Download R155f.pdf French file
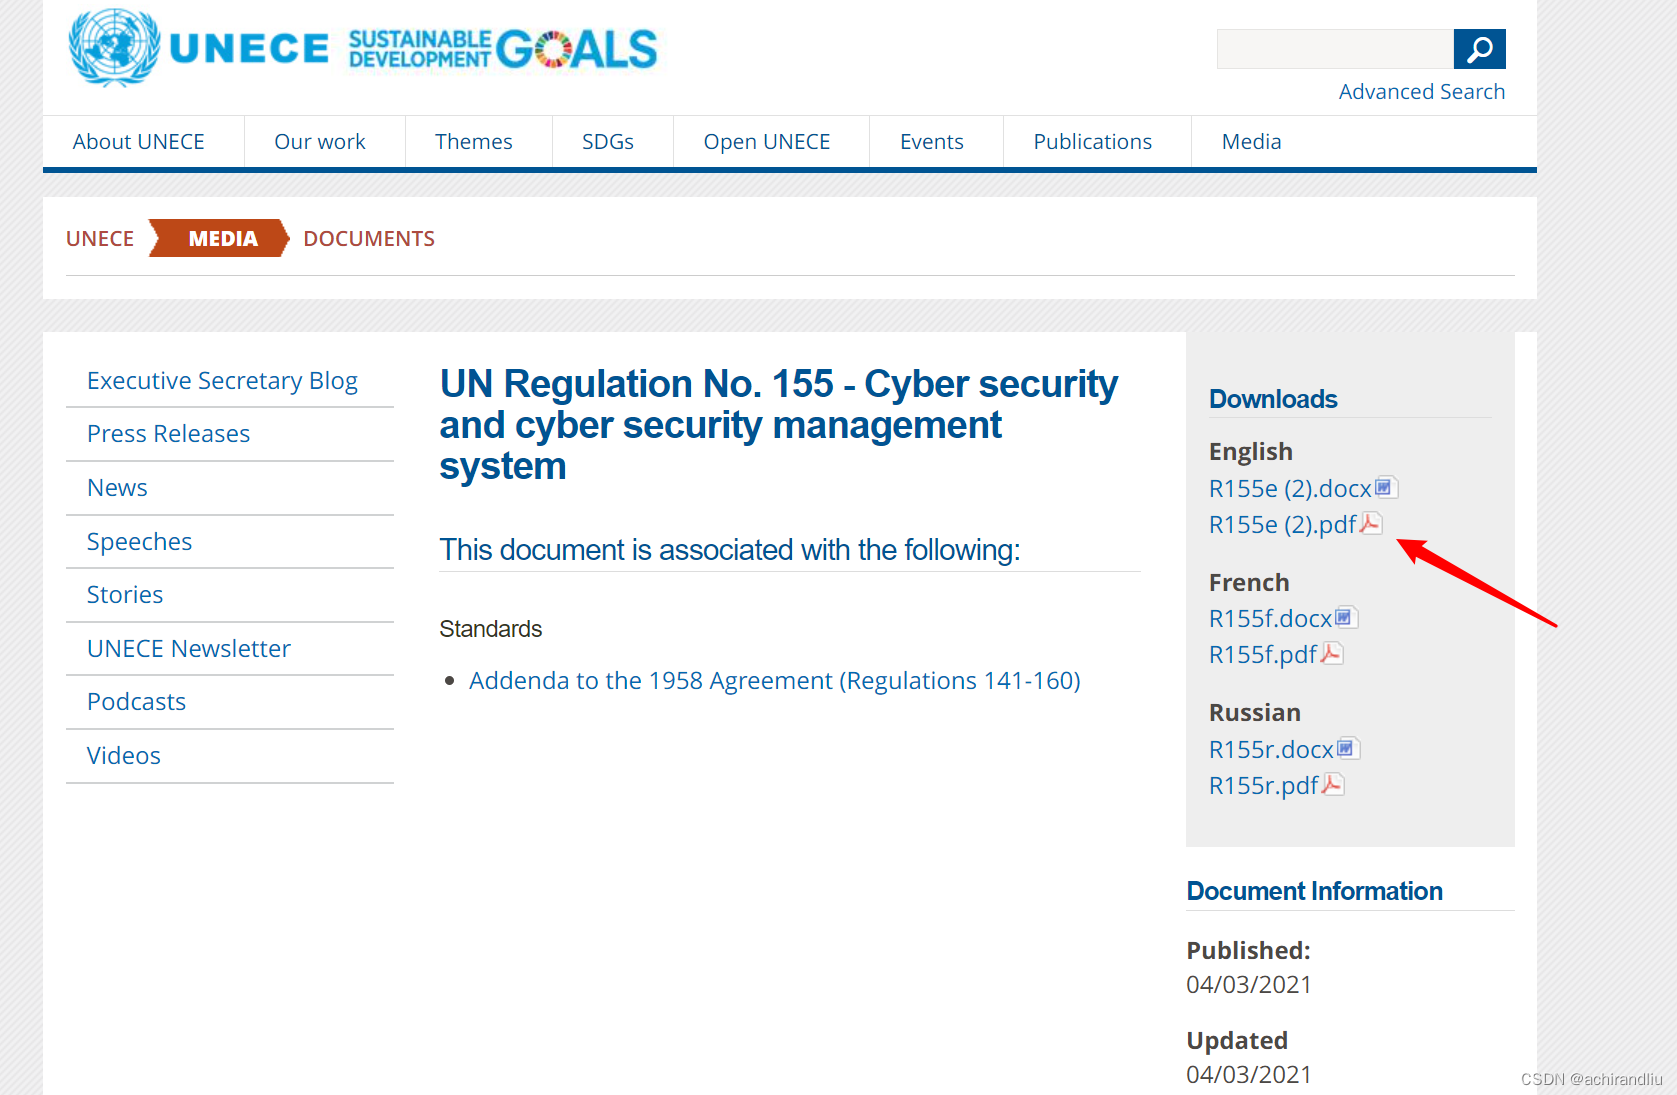 coord(1263,654)
